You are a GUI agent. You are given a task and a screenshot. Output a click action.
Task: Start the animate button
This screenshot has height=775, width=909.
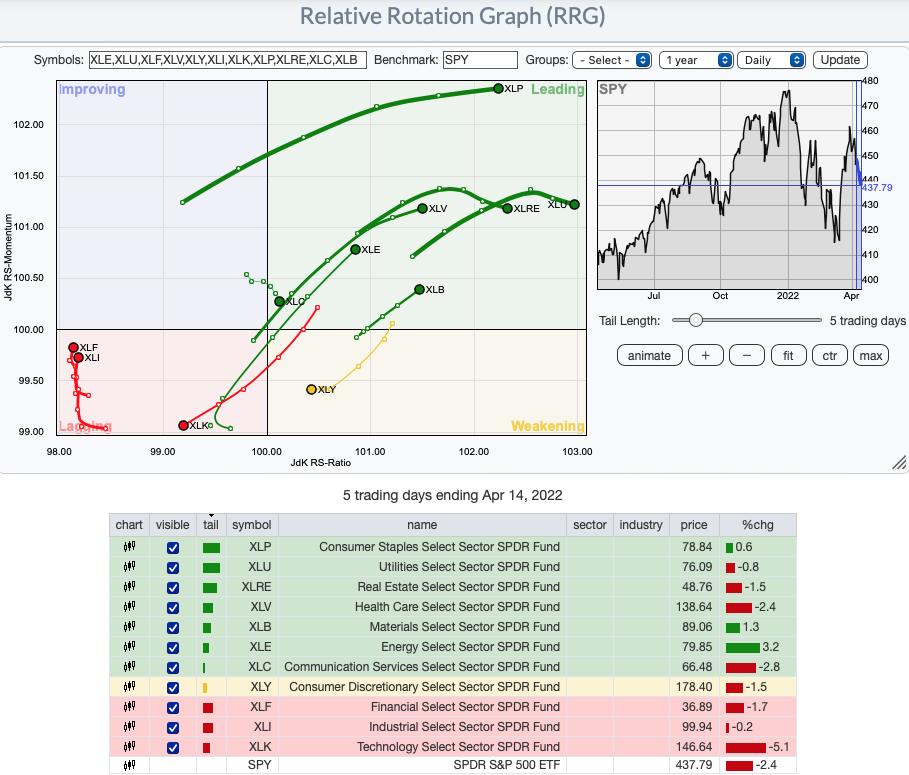(x=649, y=355)
